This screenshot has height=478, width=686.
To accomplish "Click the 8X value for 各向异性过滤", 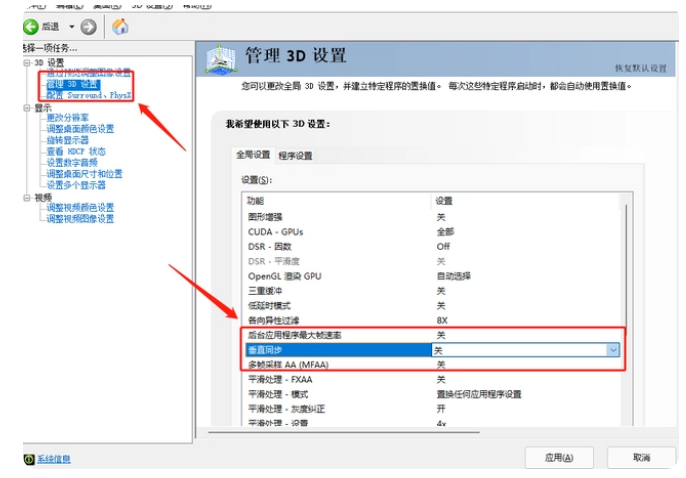I will (x=442, y=321).
